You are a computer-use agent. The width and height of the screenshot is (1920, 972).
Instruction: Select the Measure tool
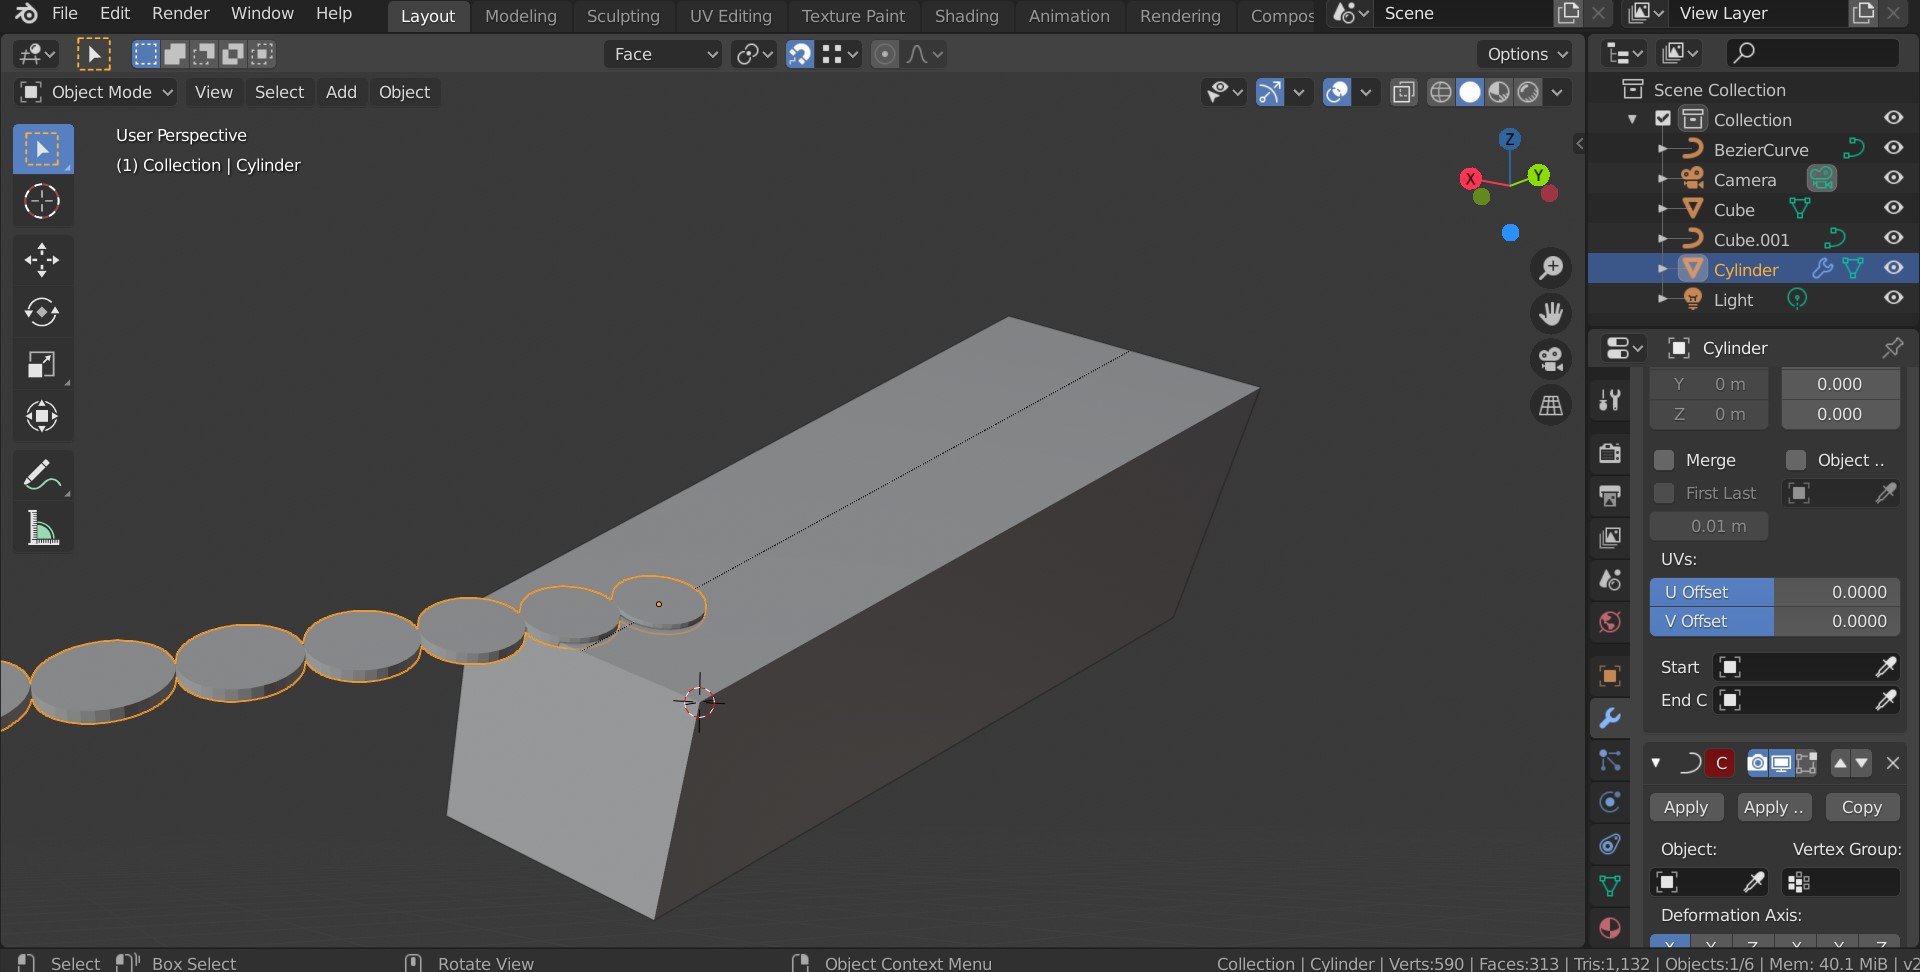point(42,528)
